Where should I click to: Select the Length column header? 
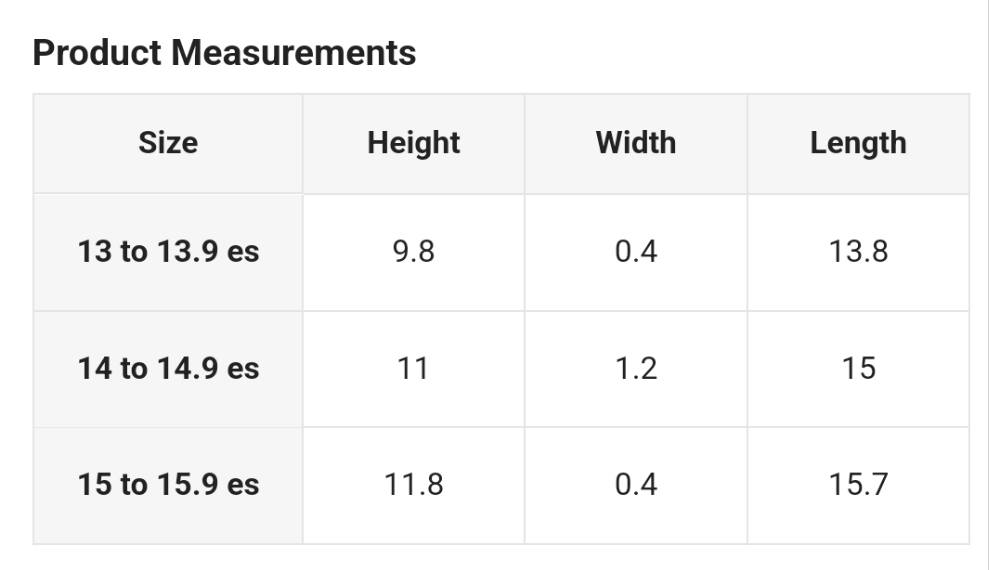click(857, 143)
